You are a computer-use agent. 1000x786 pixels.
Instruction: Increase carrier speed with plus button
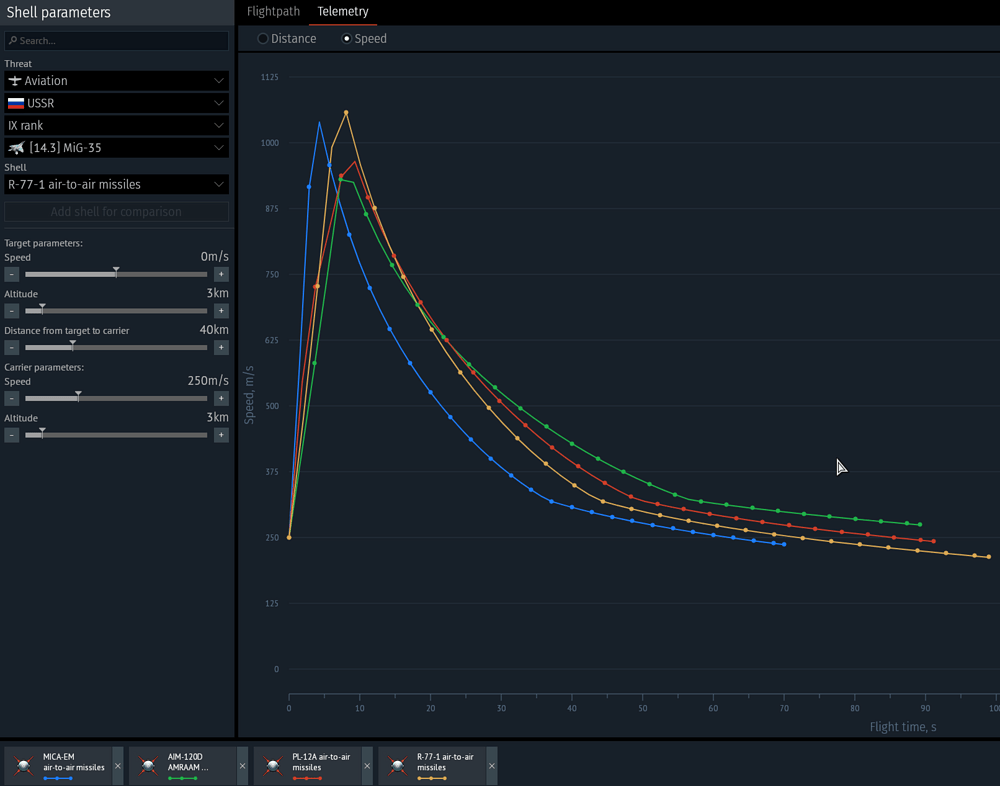[221, 399]
